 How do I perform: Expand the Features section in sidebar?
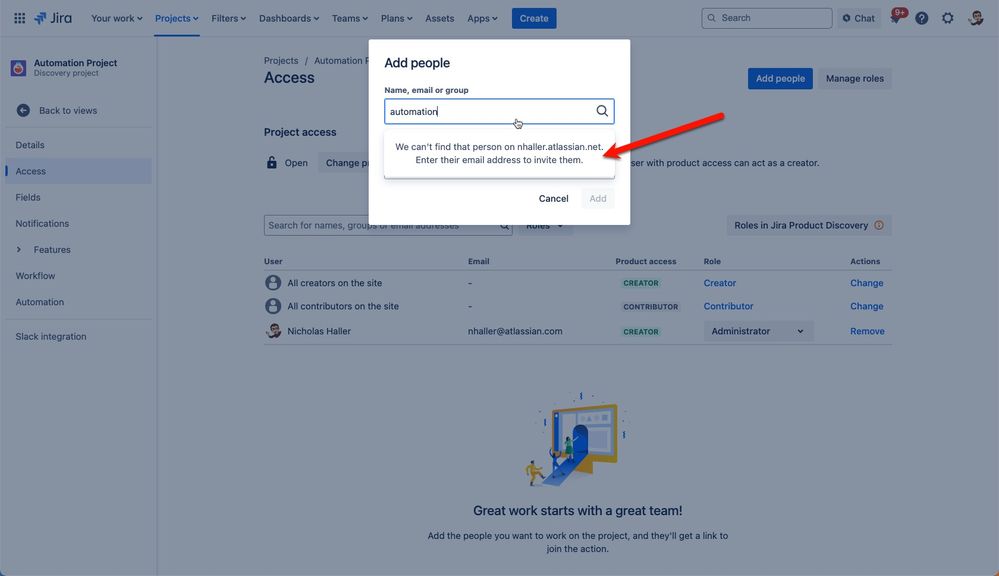click(x=18, y=249)
